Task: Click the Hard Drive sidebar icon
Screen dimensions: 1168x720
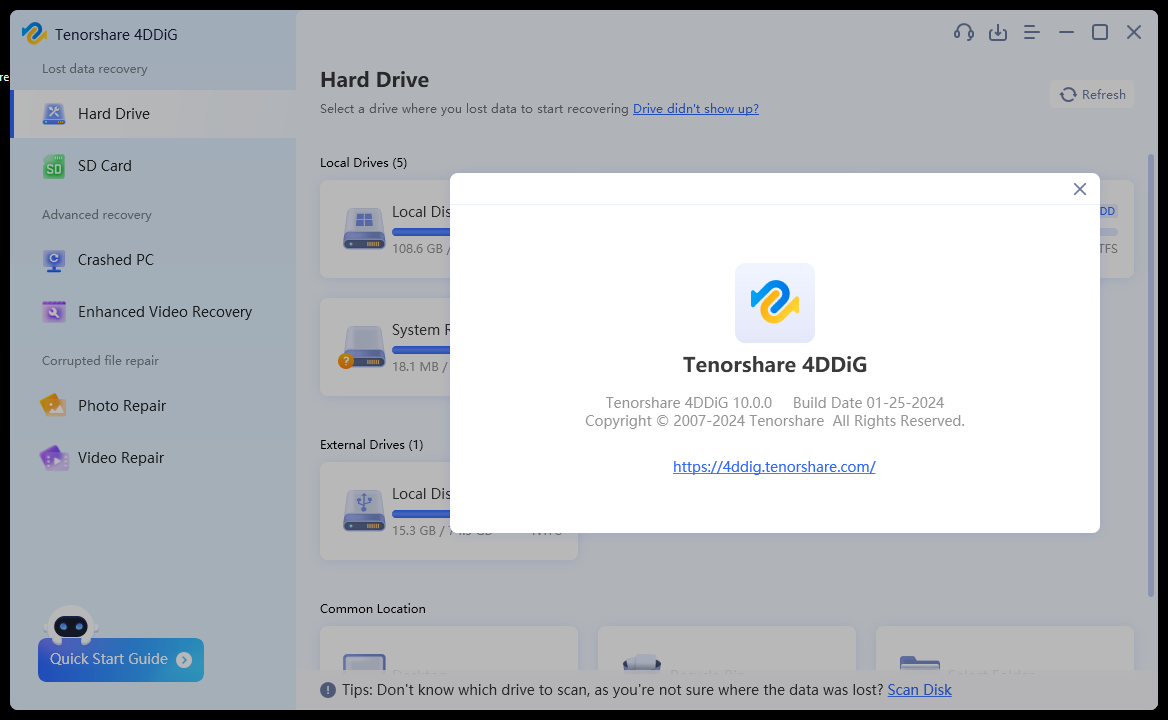Action: click(54, 114)
